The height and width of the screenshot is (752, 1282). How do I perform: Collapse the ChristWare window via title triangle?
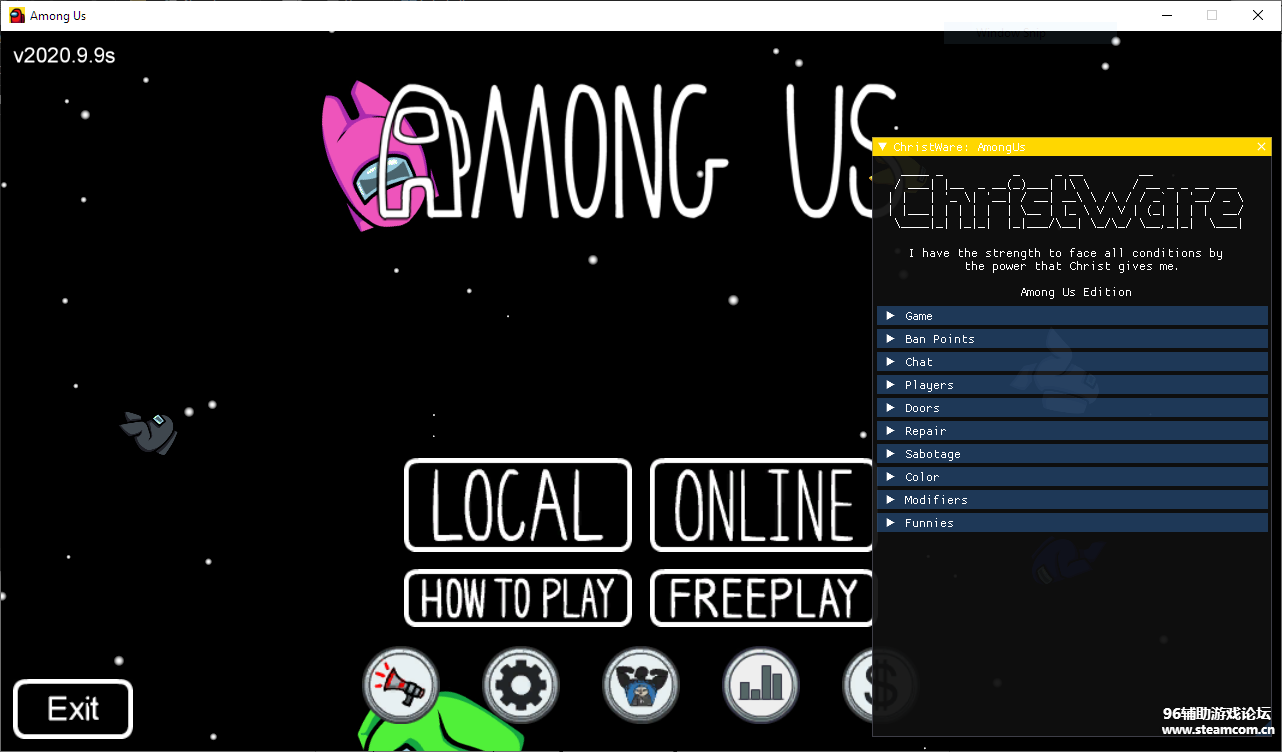[x=883, y=147]
